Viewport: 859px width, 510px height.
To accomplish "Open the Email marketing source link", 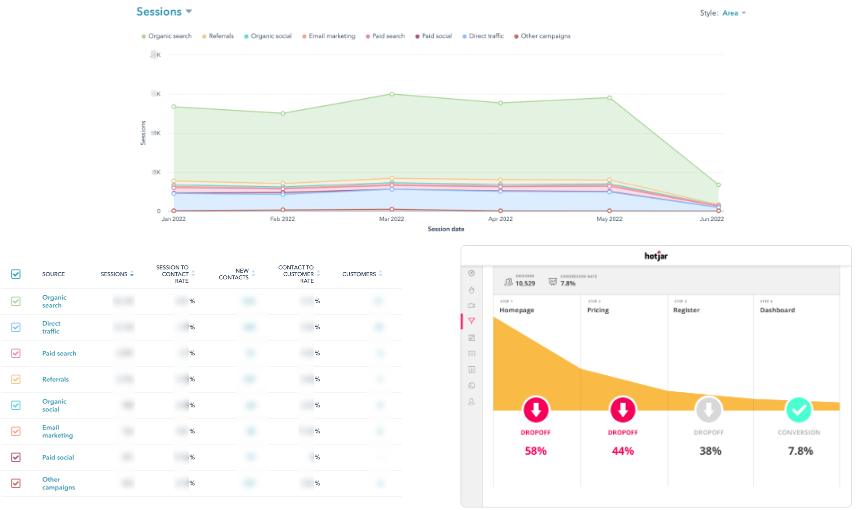I will coord(59,431).
